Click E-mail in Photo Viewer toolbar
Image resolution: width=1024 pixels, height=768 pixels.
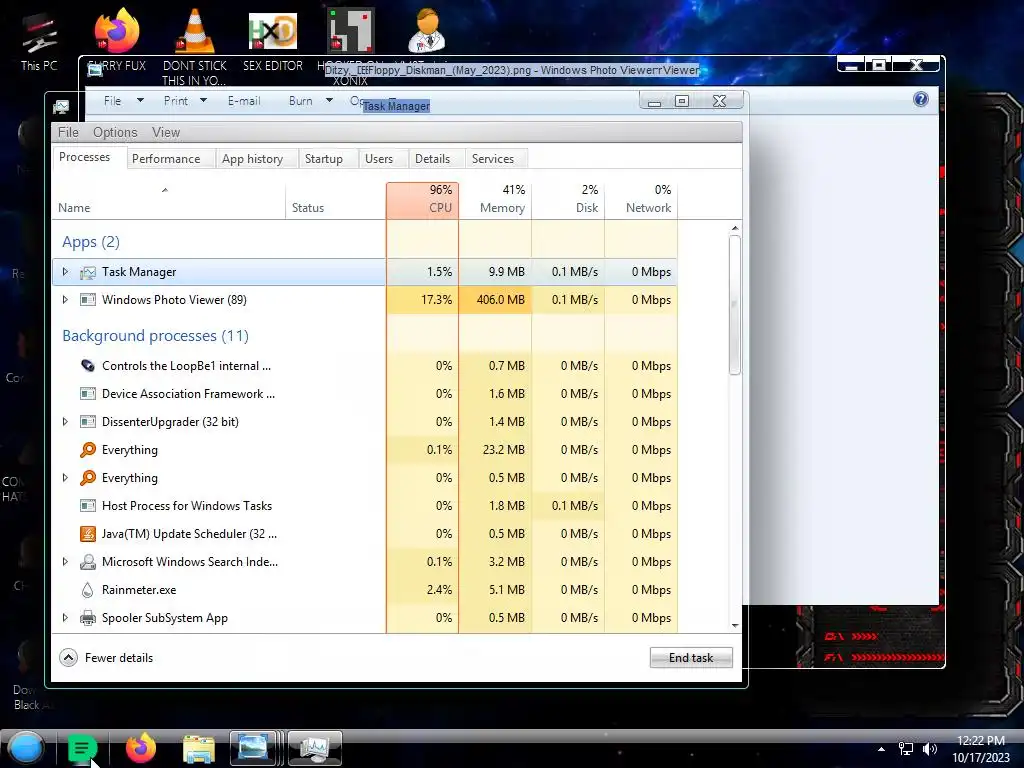tap(244, 101)
